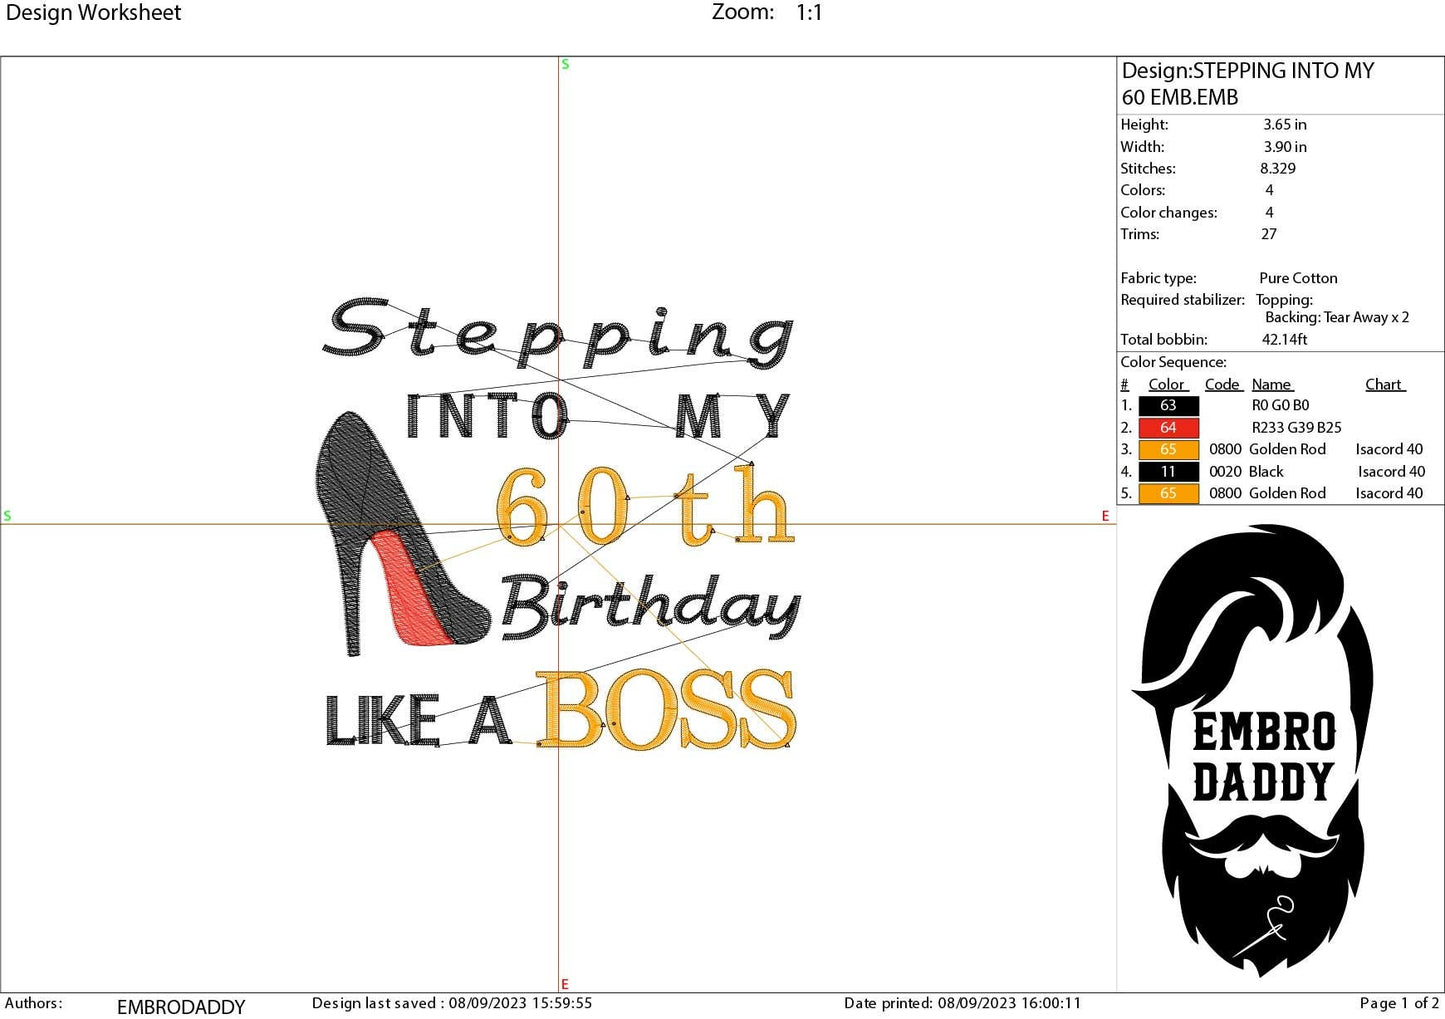This screenshot has height=1019, width=1445.
Task: Open the Zoom 1:1 selector
Action: tap(806, 12)
